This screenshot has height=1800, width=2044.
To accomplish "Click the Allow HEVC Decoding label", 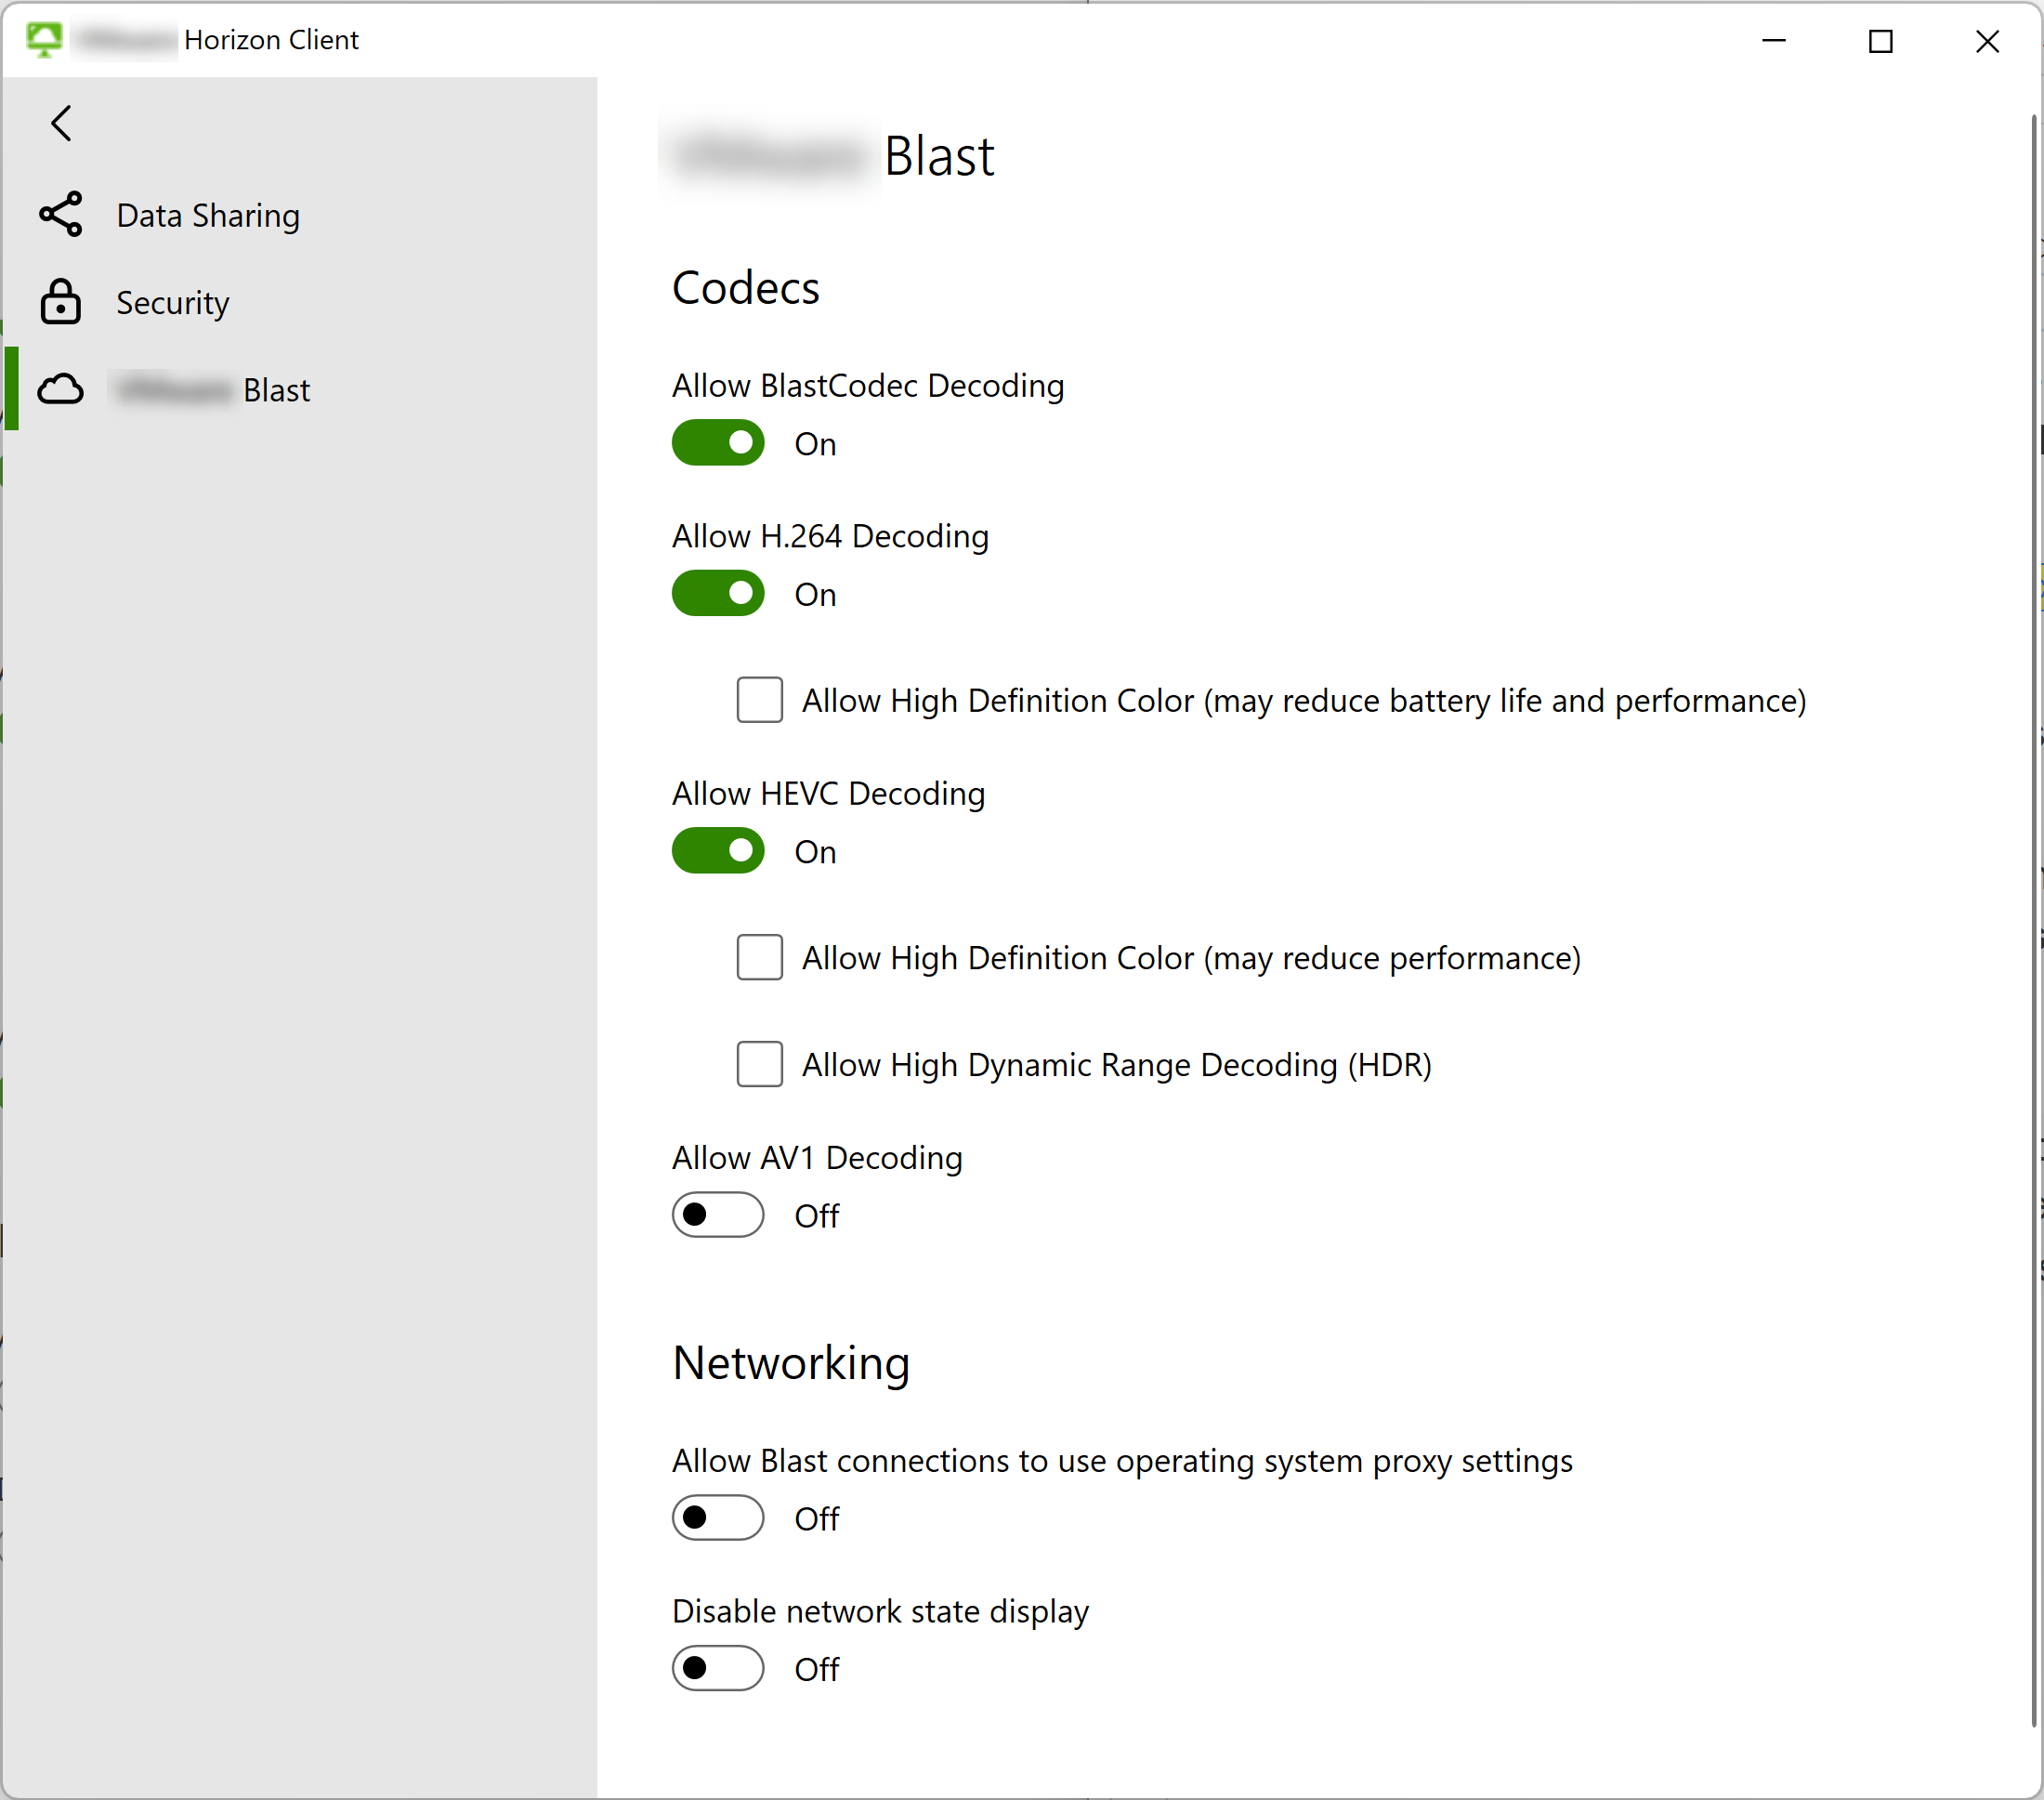I will click(828, 794).
